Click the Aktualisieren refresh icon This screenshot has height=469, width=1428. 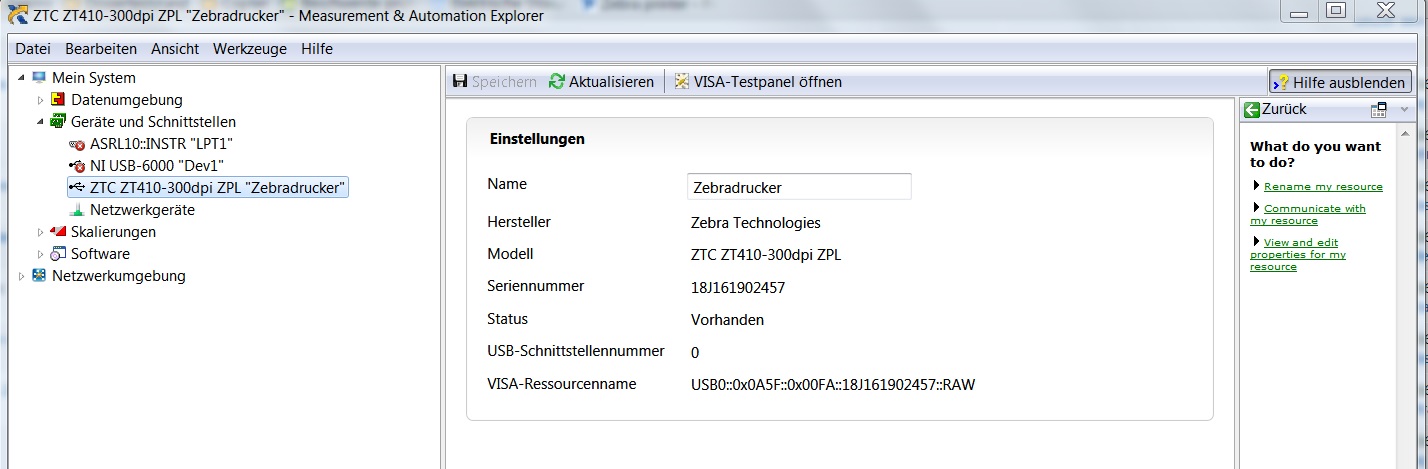557,82
